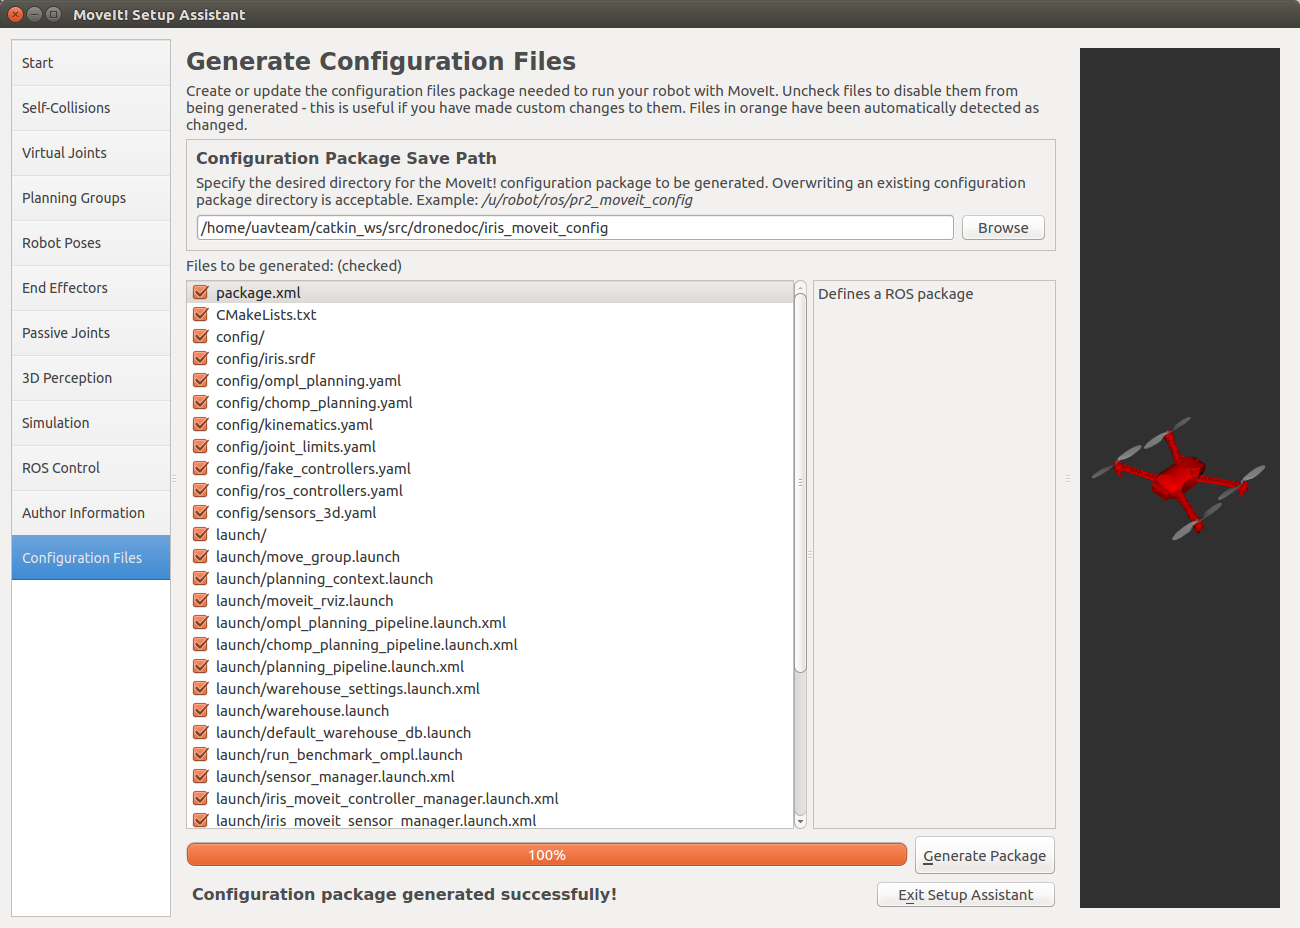Open Virtual Joints section
Image resolution: width=1300 pixels, height=928 pixels.
click(x=91, y=153)
